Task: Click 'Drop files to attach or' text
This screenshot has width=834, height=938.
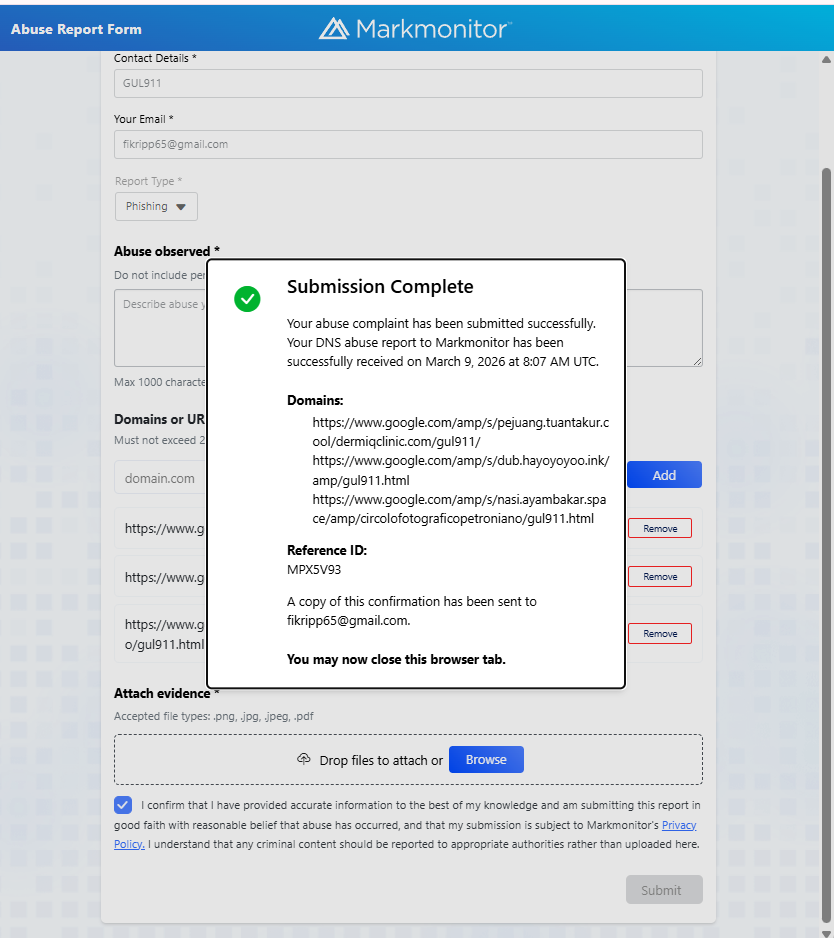Action: (381, 760)
